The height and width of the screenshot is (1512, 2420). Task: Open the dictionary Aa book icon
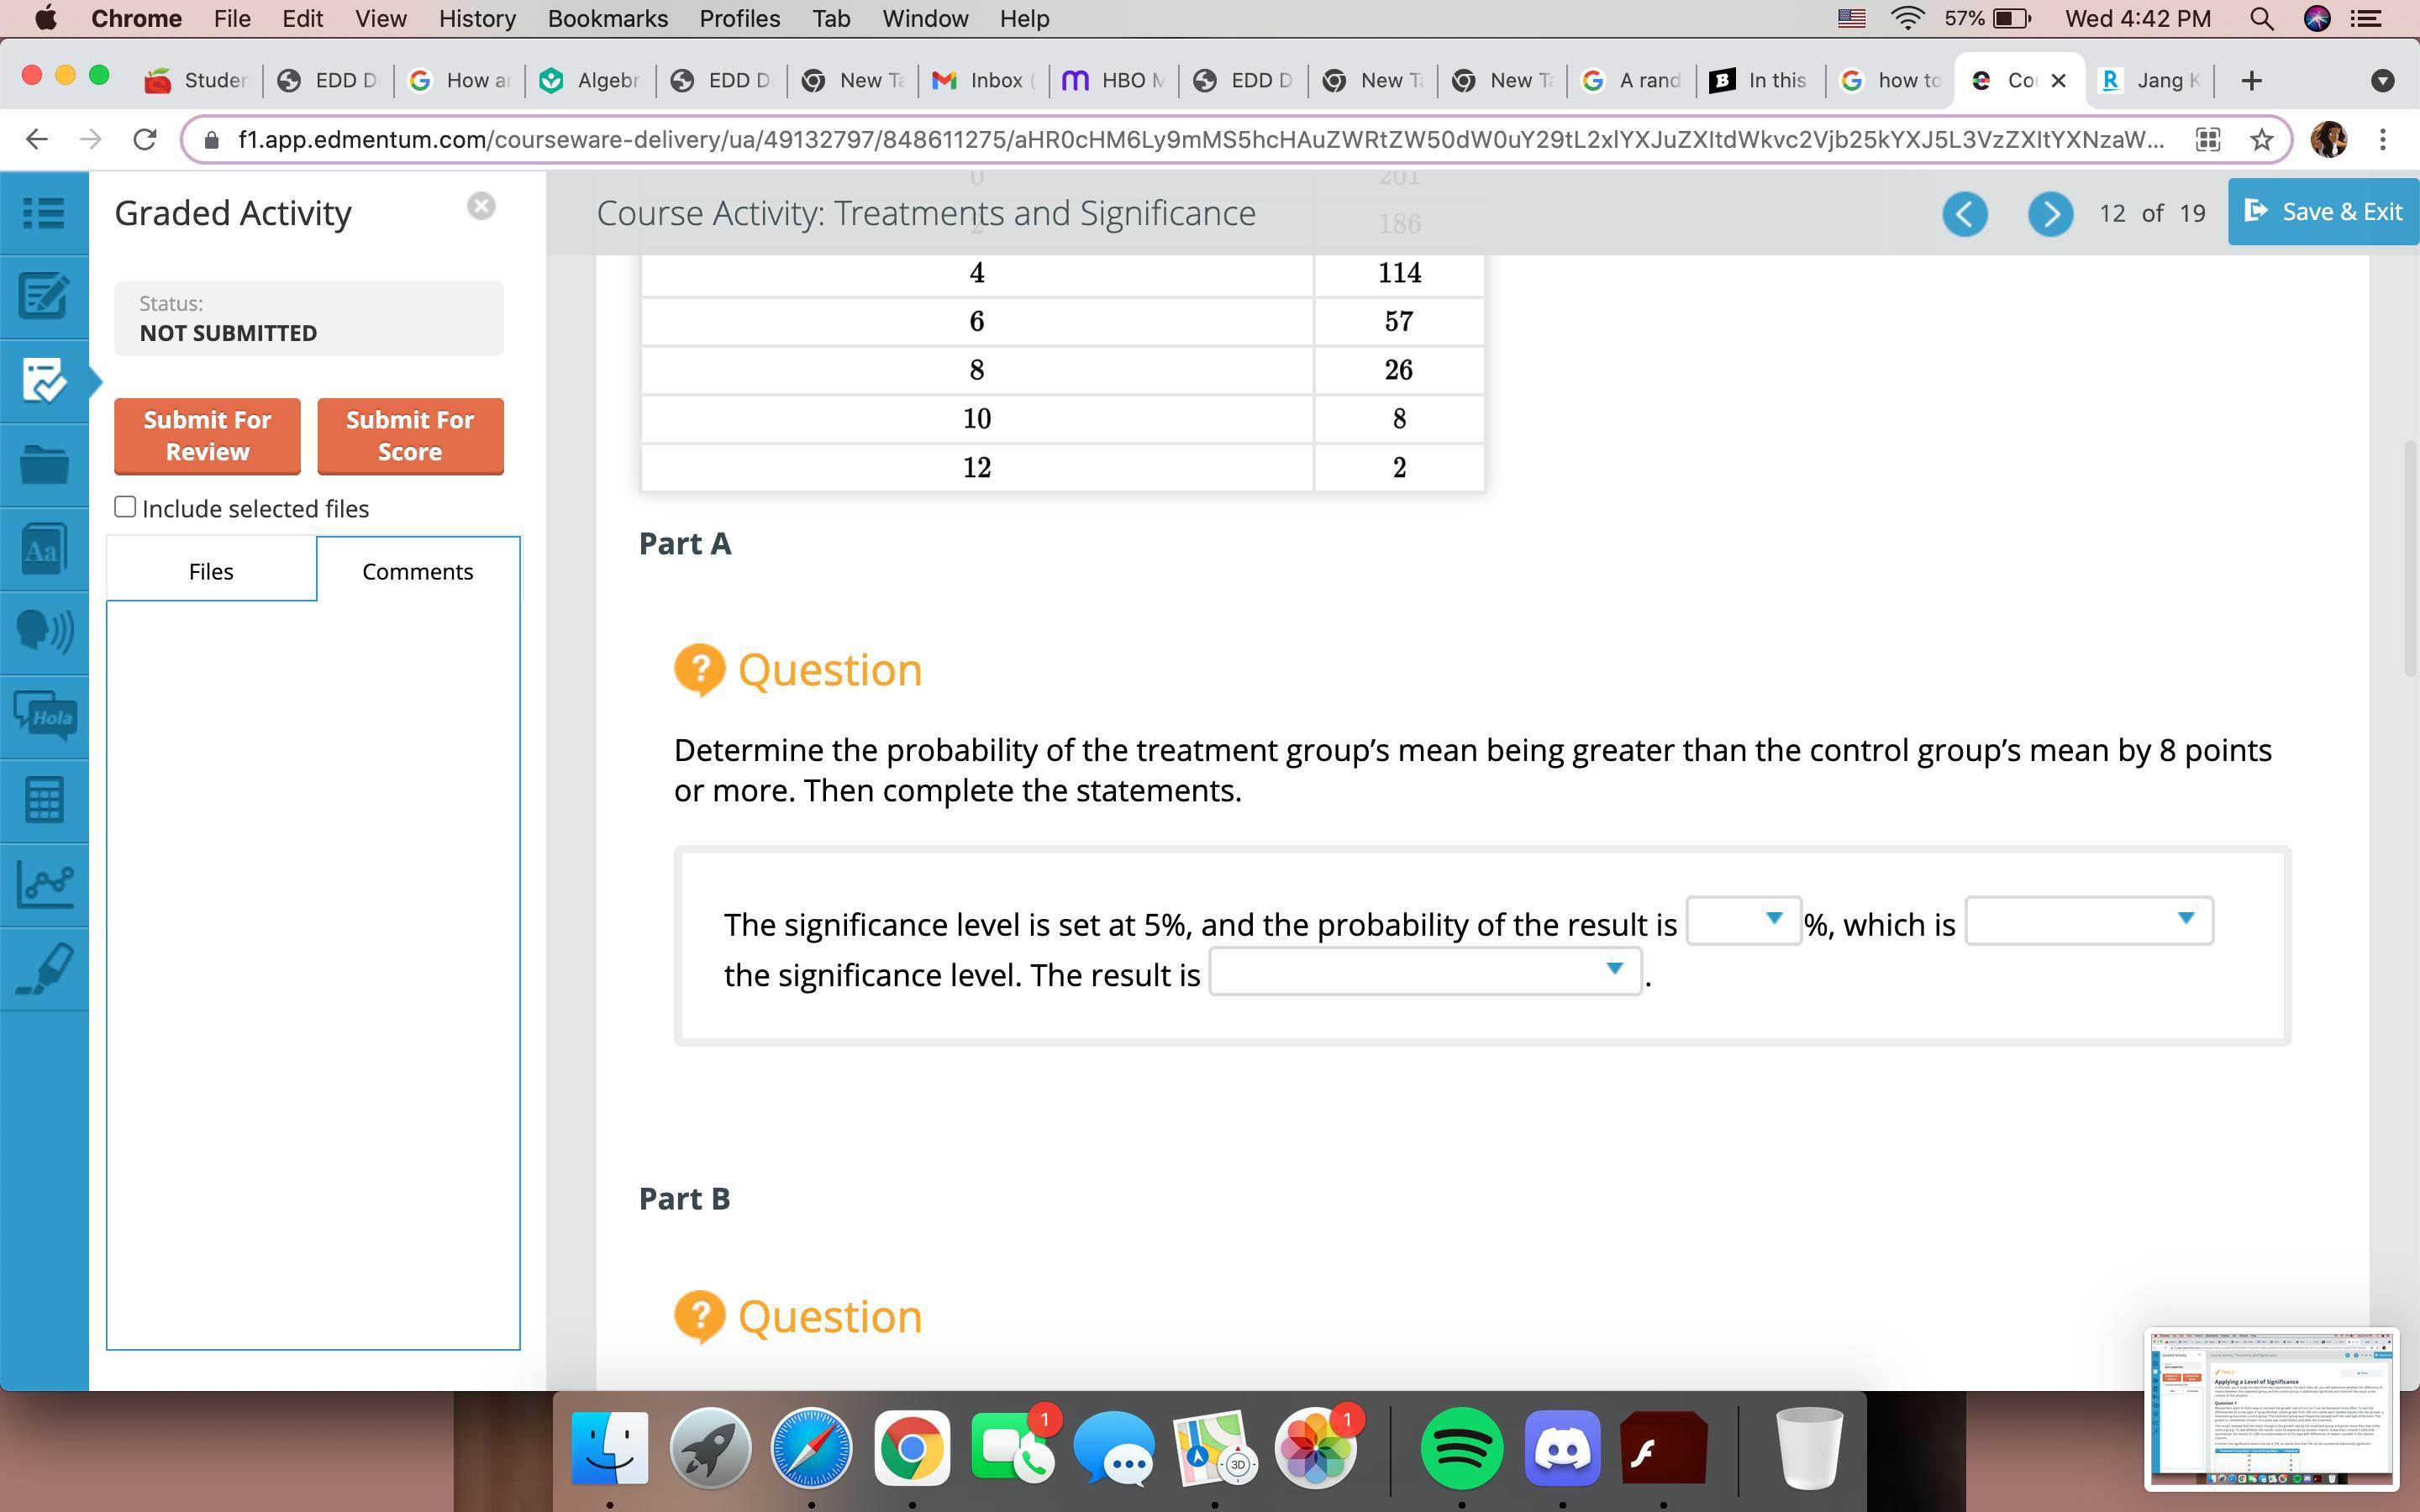click(44, 549)
